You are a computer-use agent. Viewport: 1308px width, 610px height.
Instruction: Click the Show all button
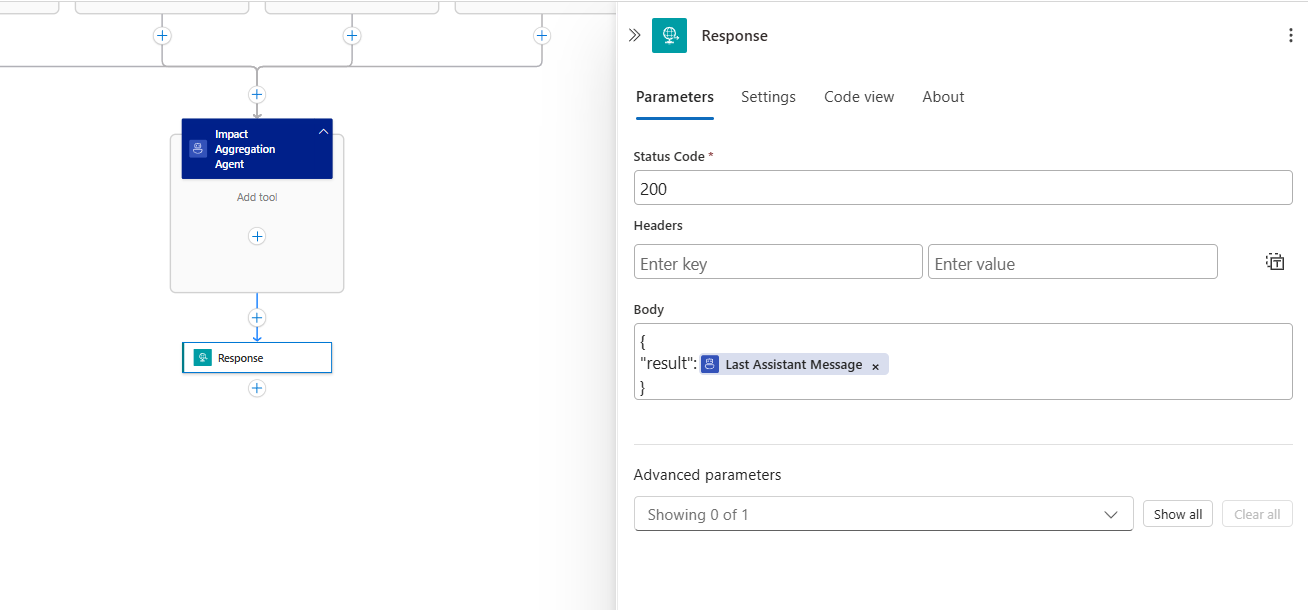tap(1177, 513)
